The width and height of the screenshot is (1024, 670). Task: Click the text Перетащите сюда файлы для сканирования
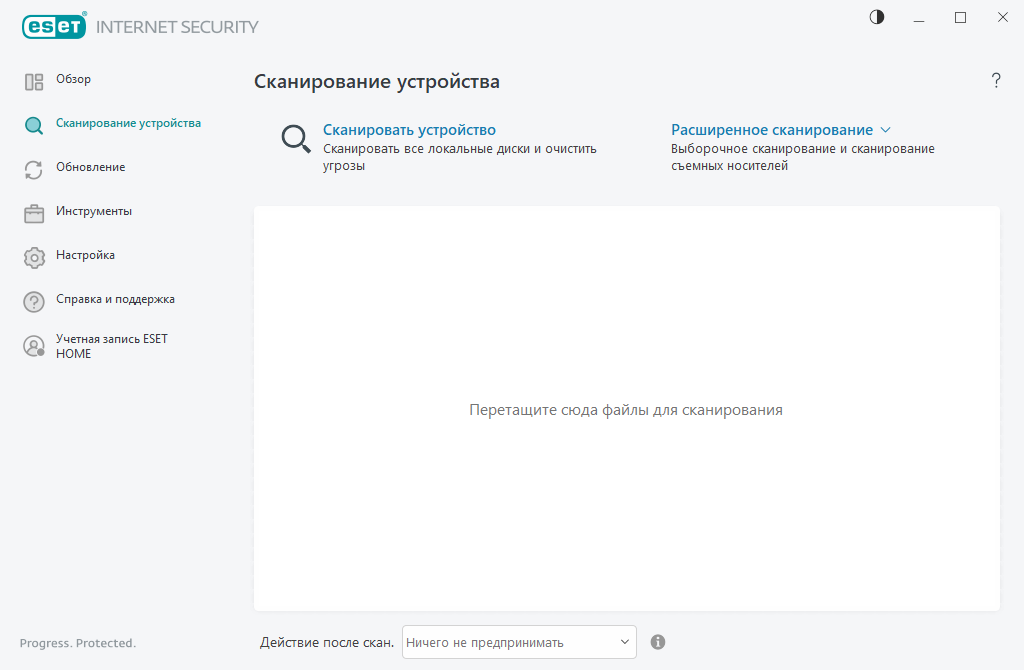[626, 410]
